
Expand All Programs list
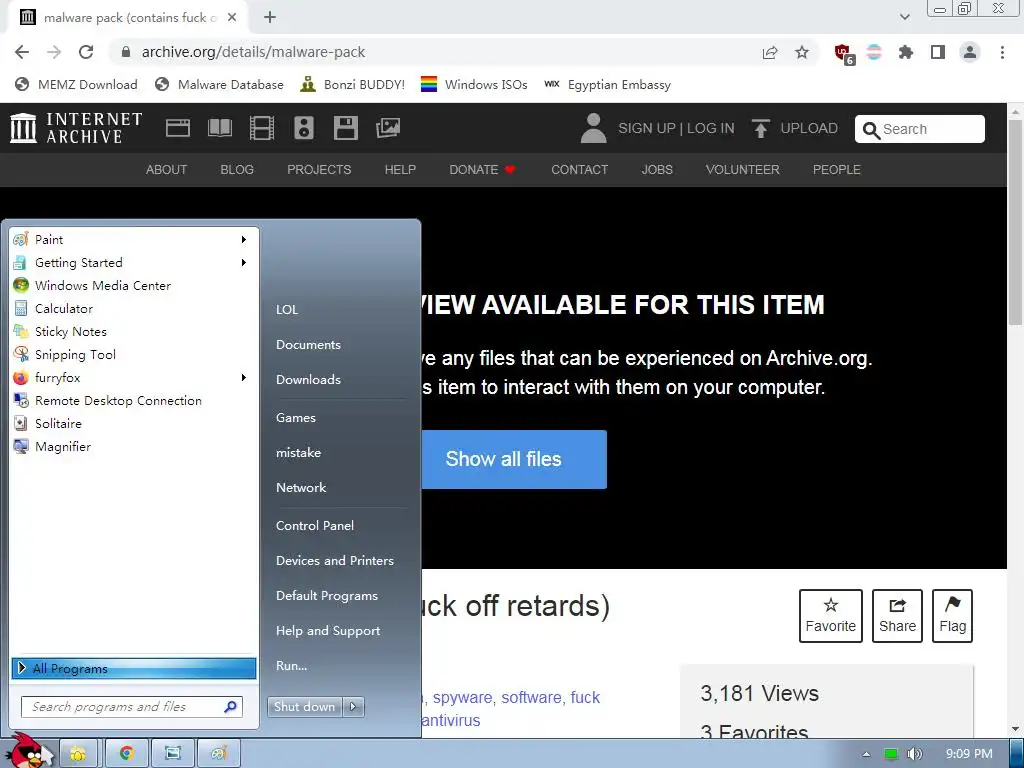click(134, 668)
